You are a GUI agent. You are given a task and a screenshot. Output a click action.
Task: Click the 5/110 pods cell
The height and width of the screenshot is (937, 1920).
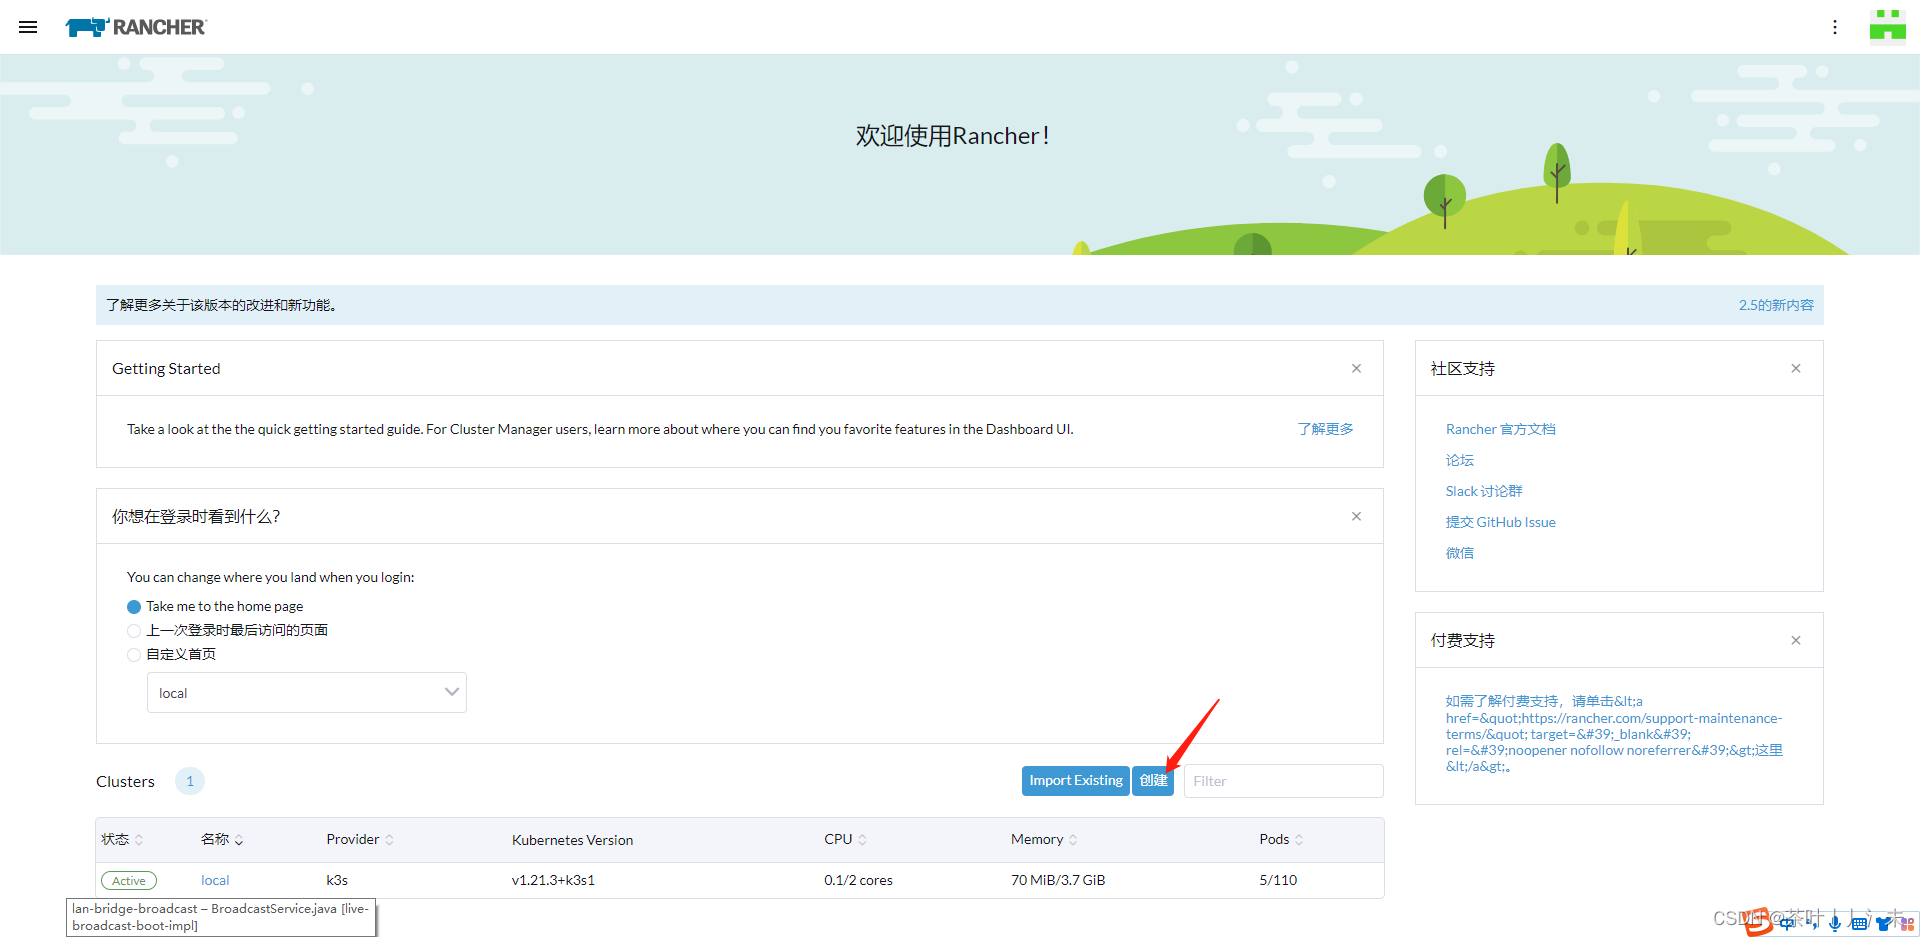(x=1278, y=881)
